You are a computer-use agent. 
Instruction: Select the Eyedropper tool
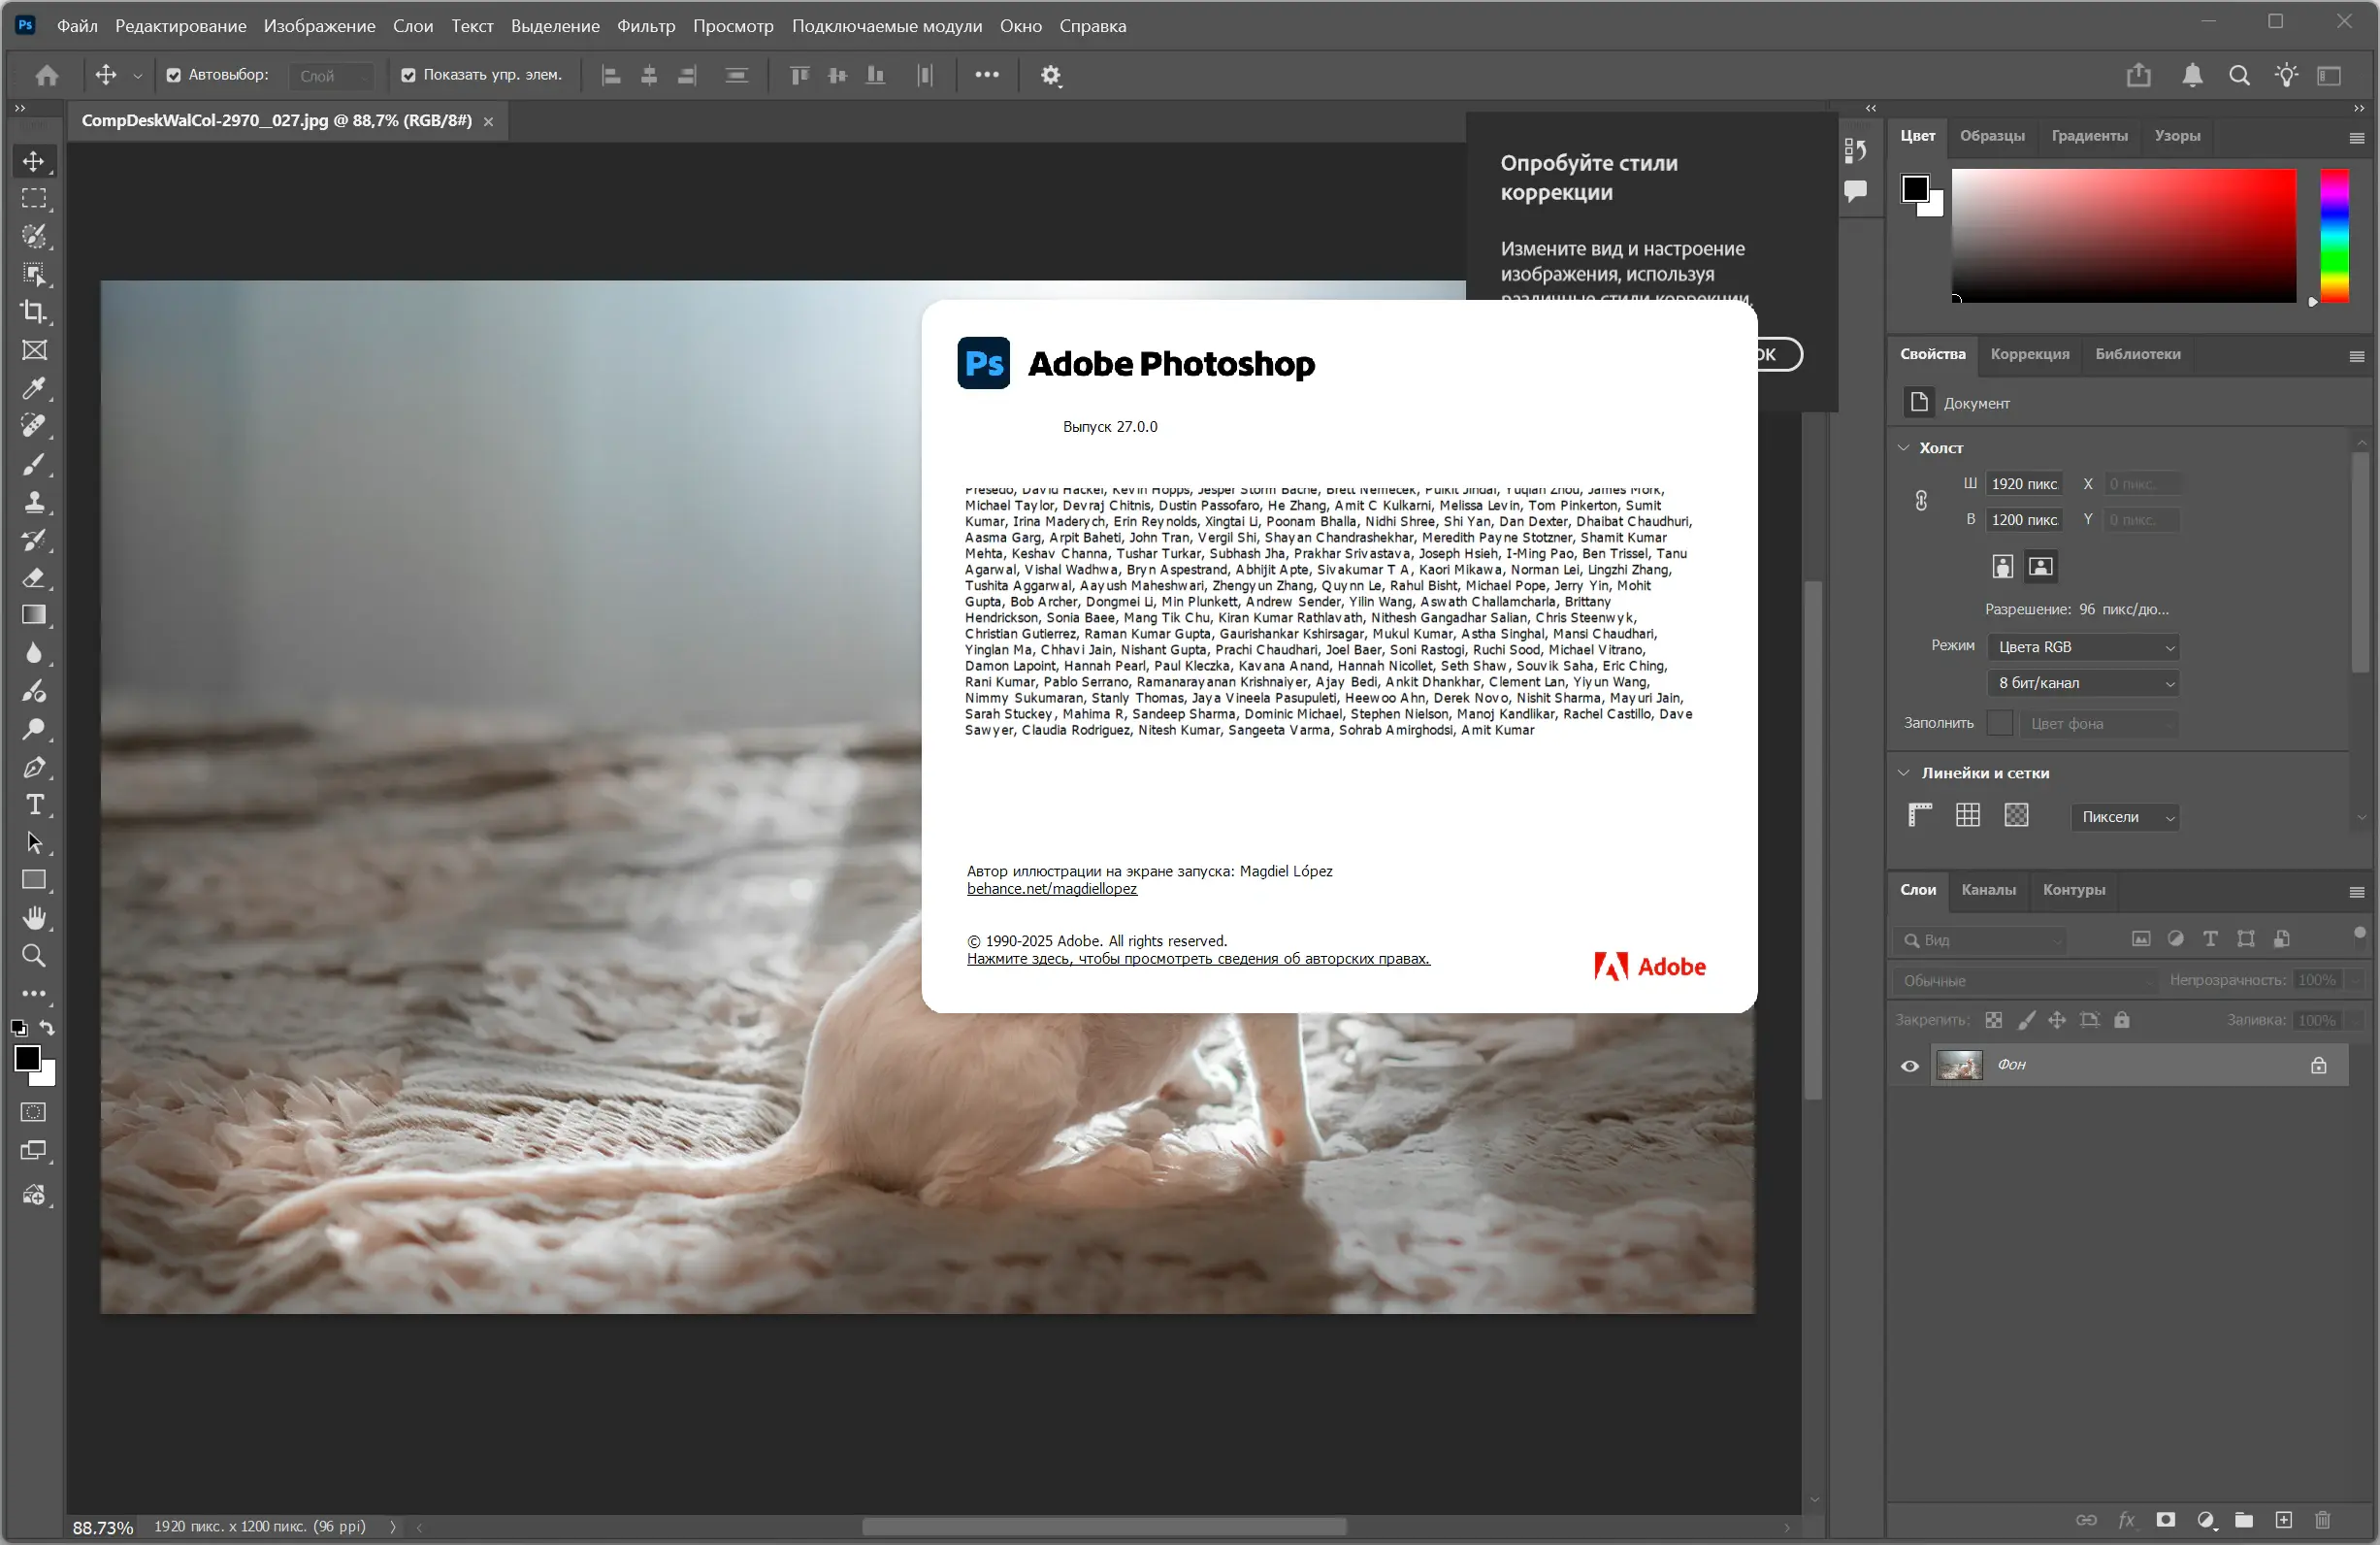click(x=34, y=388)
